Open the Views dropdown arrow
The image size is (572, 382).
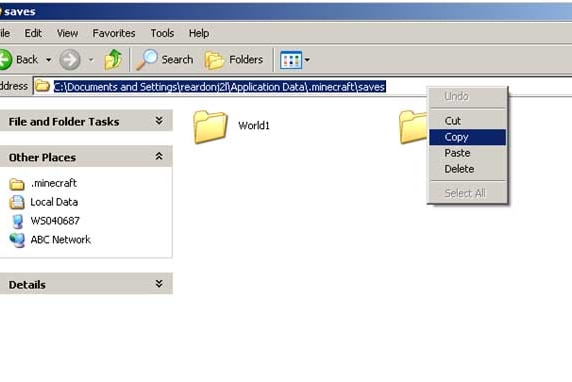[307, 60]
